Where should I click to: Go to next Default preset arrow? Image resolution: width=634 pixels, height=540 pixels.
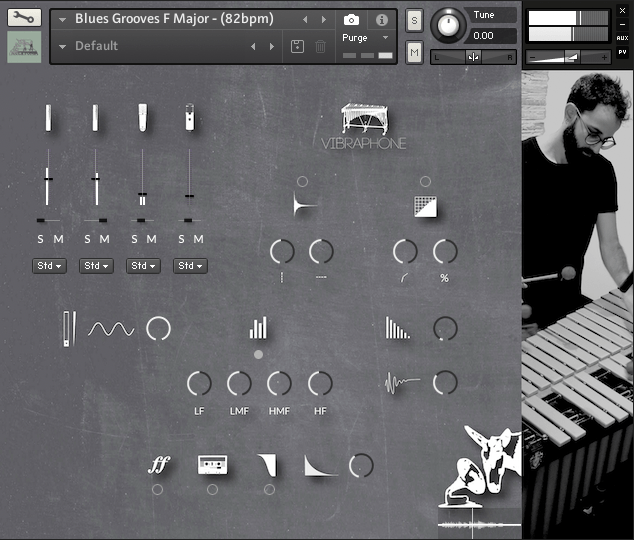pyautogui.click(x=272, y=46)
